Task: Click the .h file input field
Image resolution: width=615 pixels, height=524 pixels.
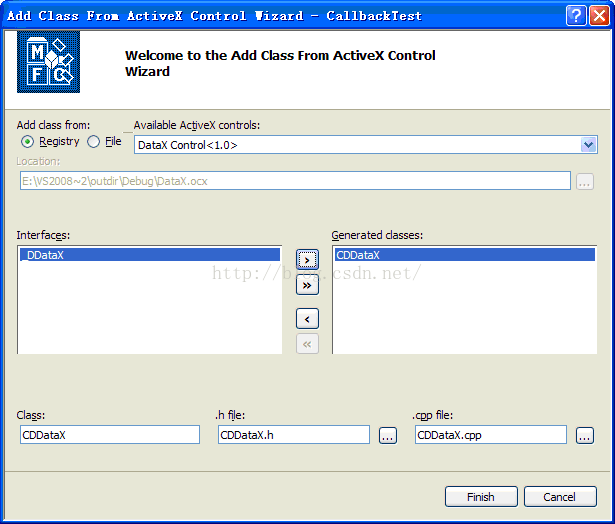Action: click(294, 435)
